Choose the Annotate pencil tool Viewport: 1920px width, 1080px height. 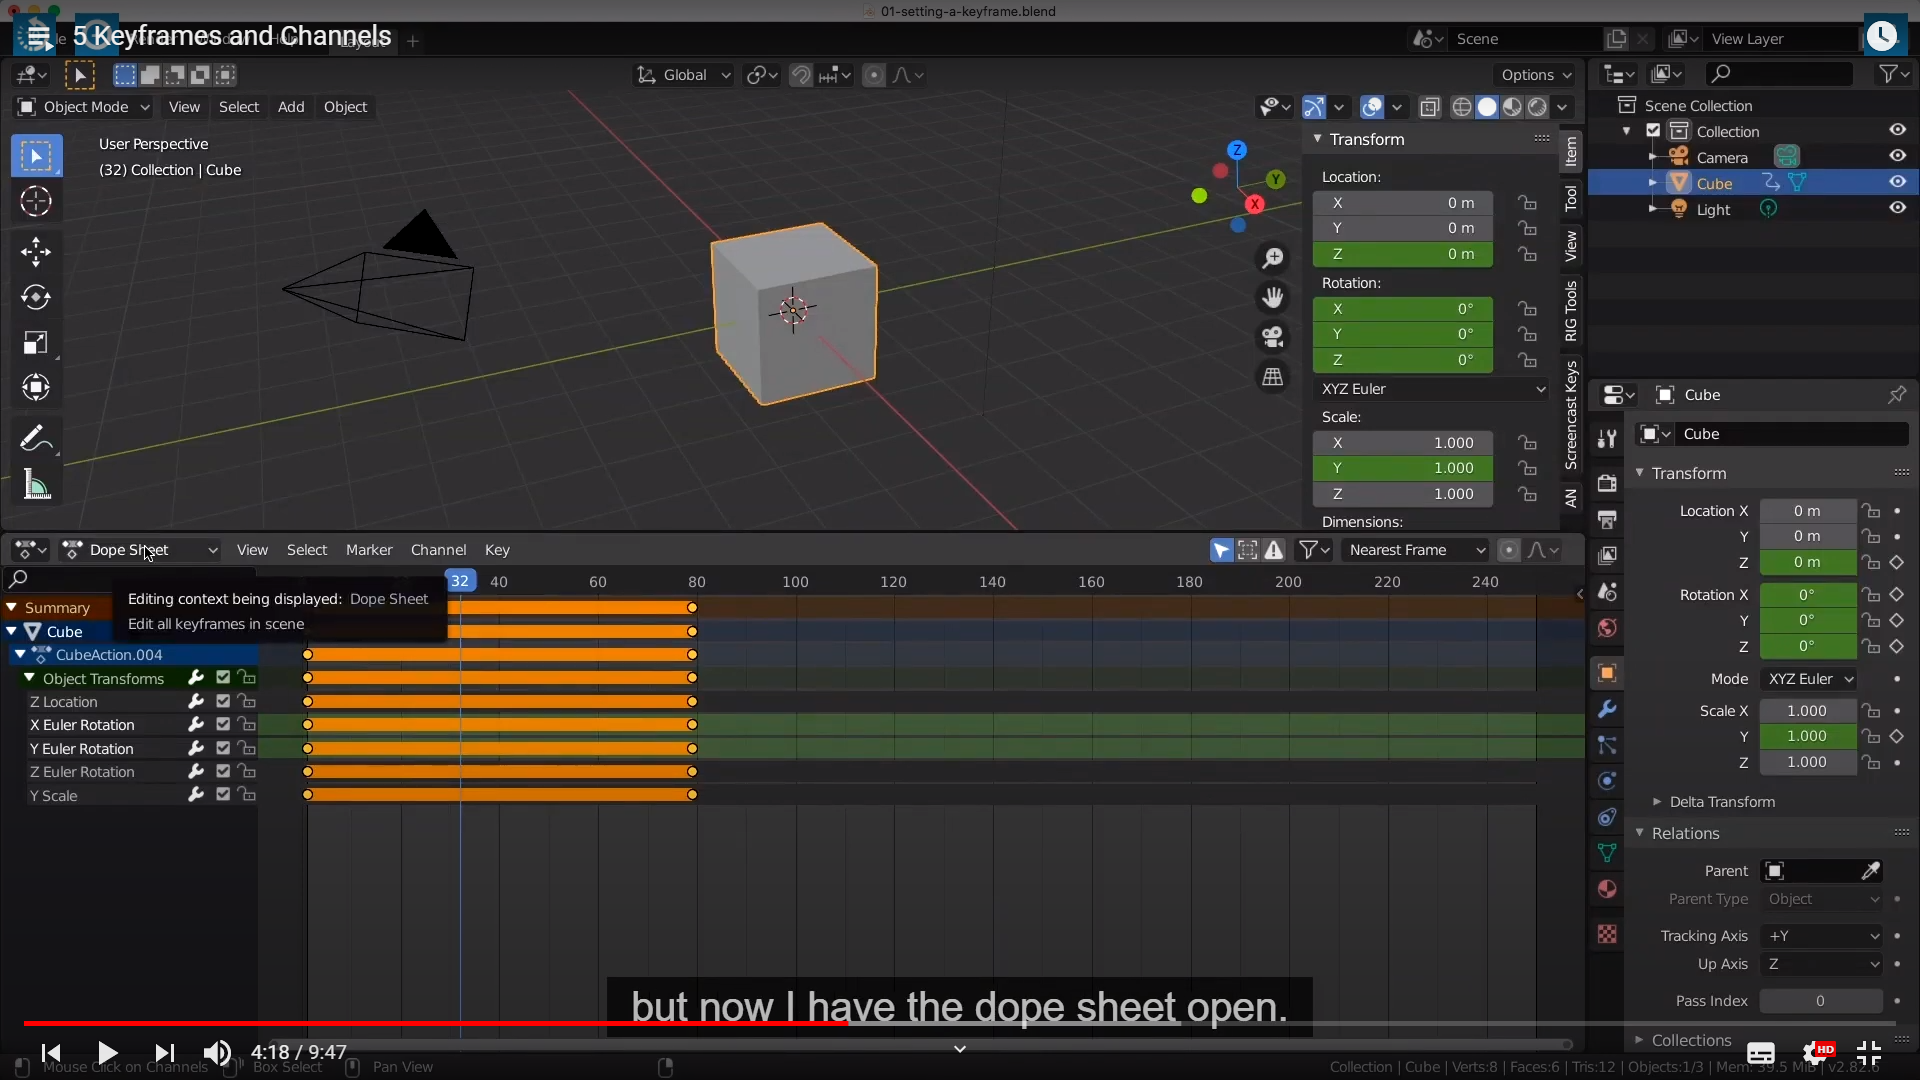tap(36, 439)
